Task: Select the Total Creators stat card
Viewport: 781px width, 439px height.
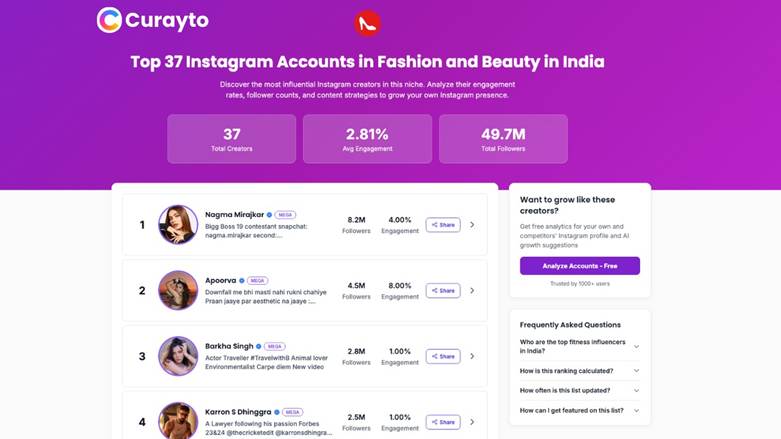Action: [x=231, y=139]
